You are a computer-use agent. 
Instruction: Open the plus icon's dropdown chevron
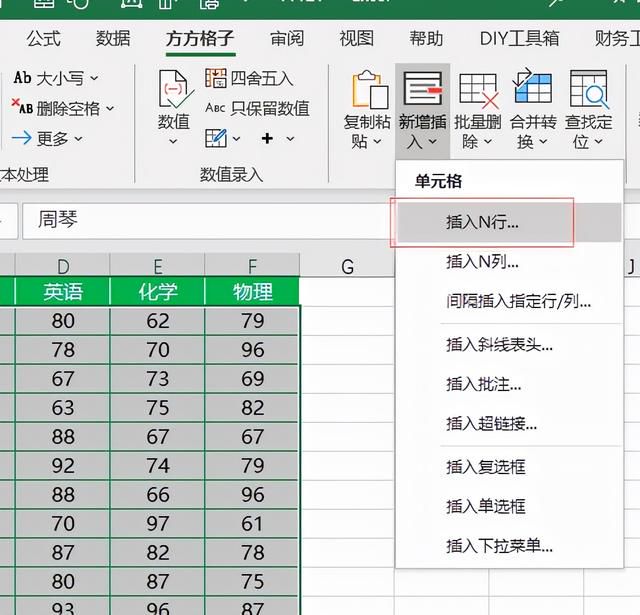click(290, 139)
